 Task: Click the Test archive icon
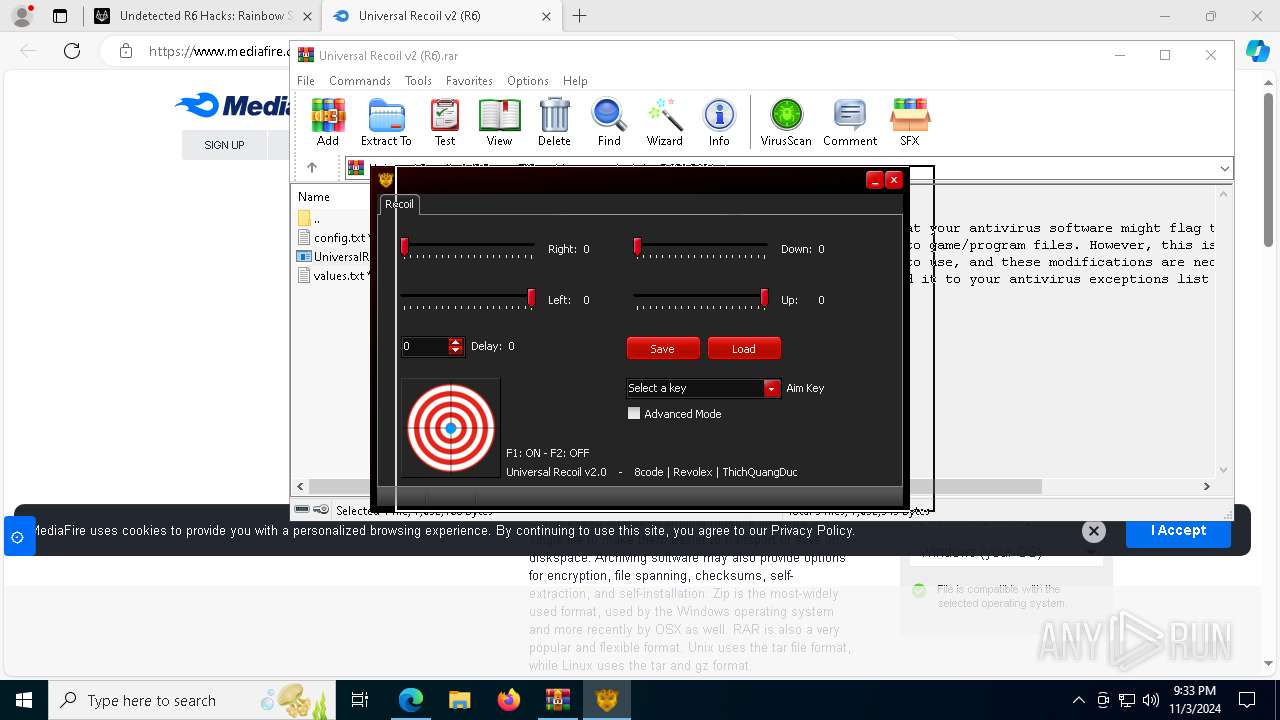pyautogui.click(x=445, y=122)
